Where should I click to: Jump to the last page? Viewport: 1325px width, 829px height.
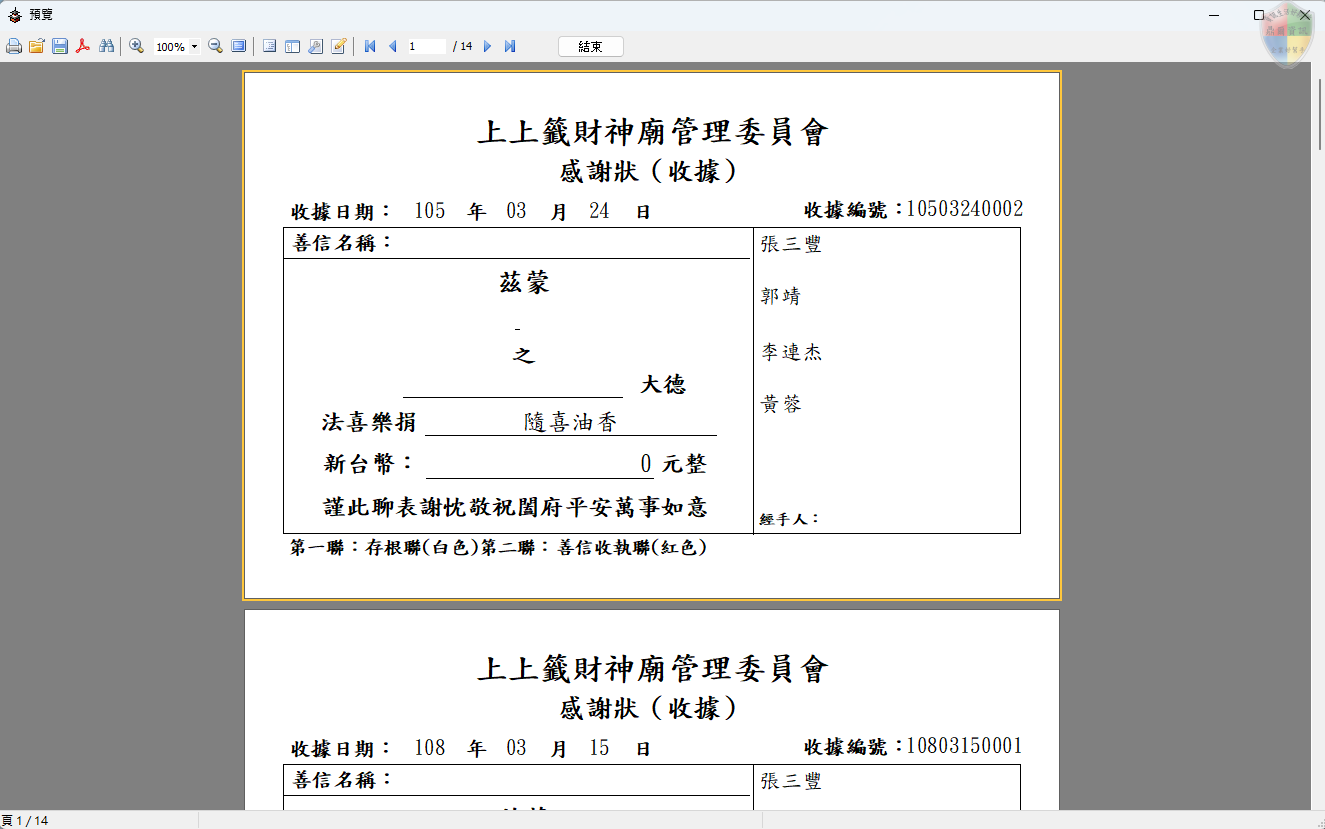(x=510, y=46)
